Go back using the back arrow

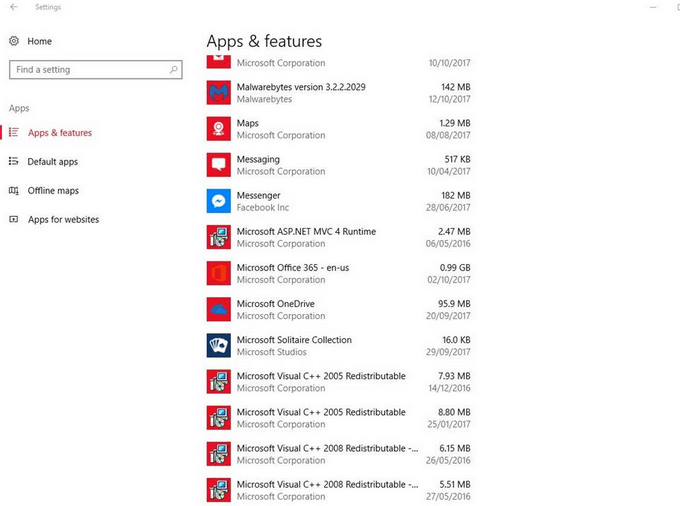14,7
